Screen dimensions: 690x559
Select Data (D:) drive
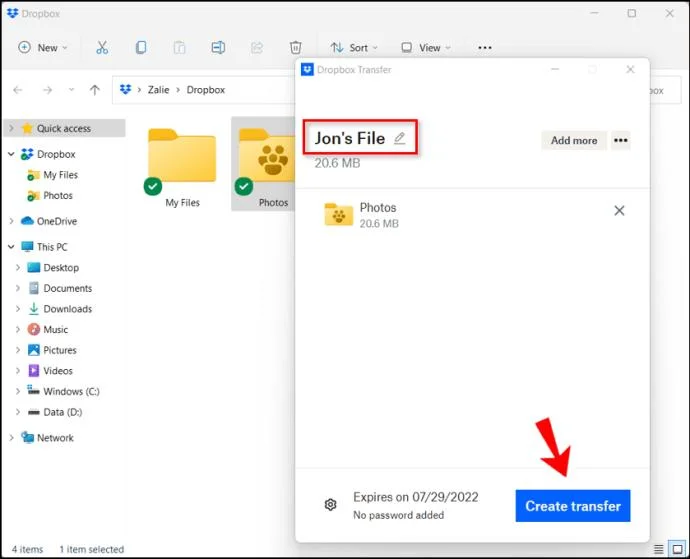[x=62, y=412]
